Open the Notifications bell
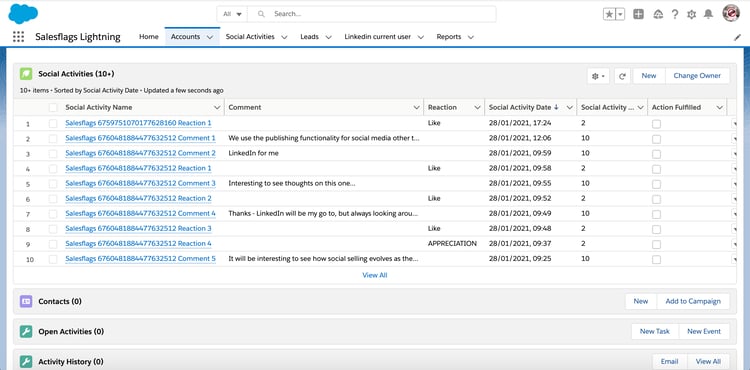750x370 pixels. [x=708, y=14]
